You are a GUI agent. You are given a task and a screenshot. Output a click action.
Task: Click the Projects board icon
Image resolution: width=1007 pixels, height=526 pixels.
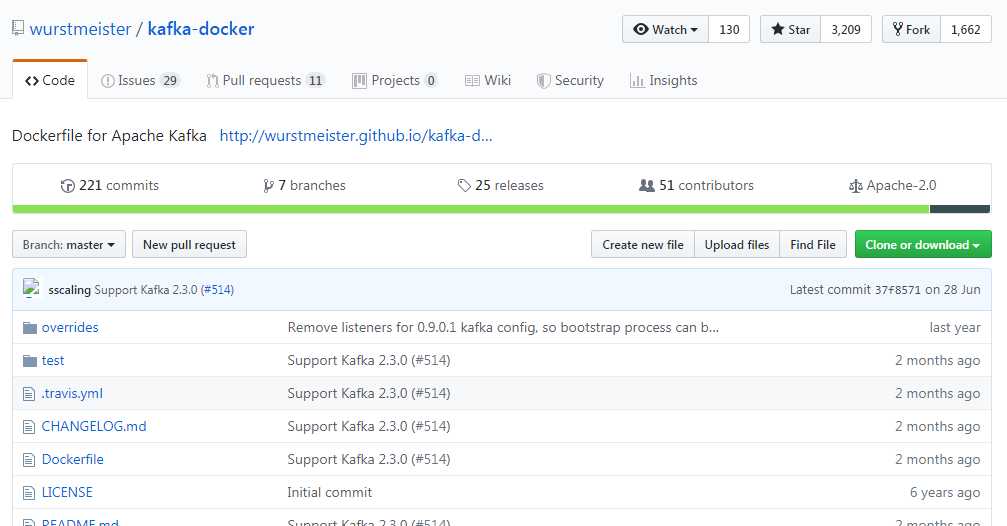(x=359, y=81)
